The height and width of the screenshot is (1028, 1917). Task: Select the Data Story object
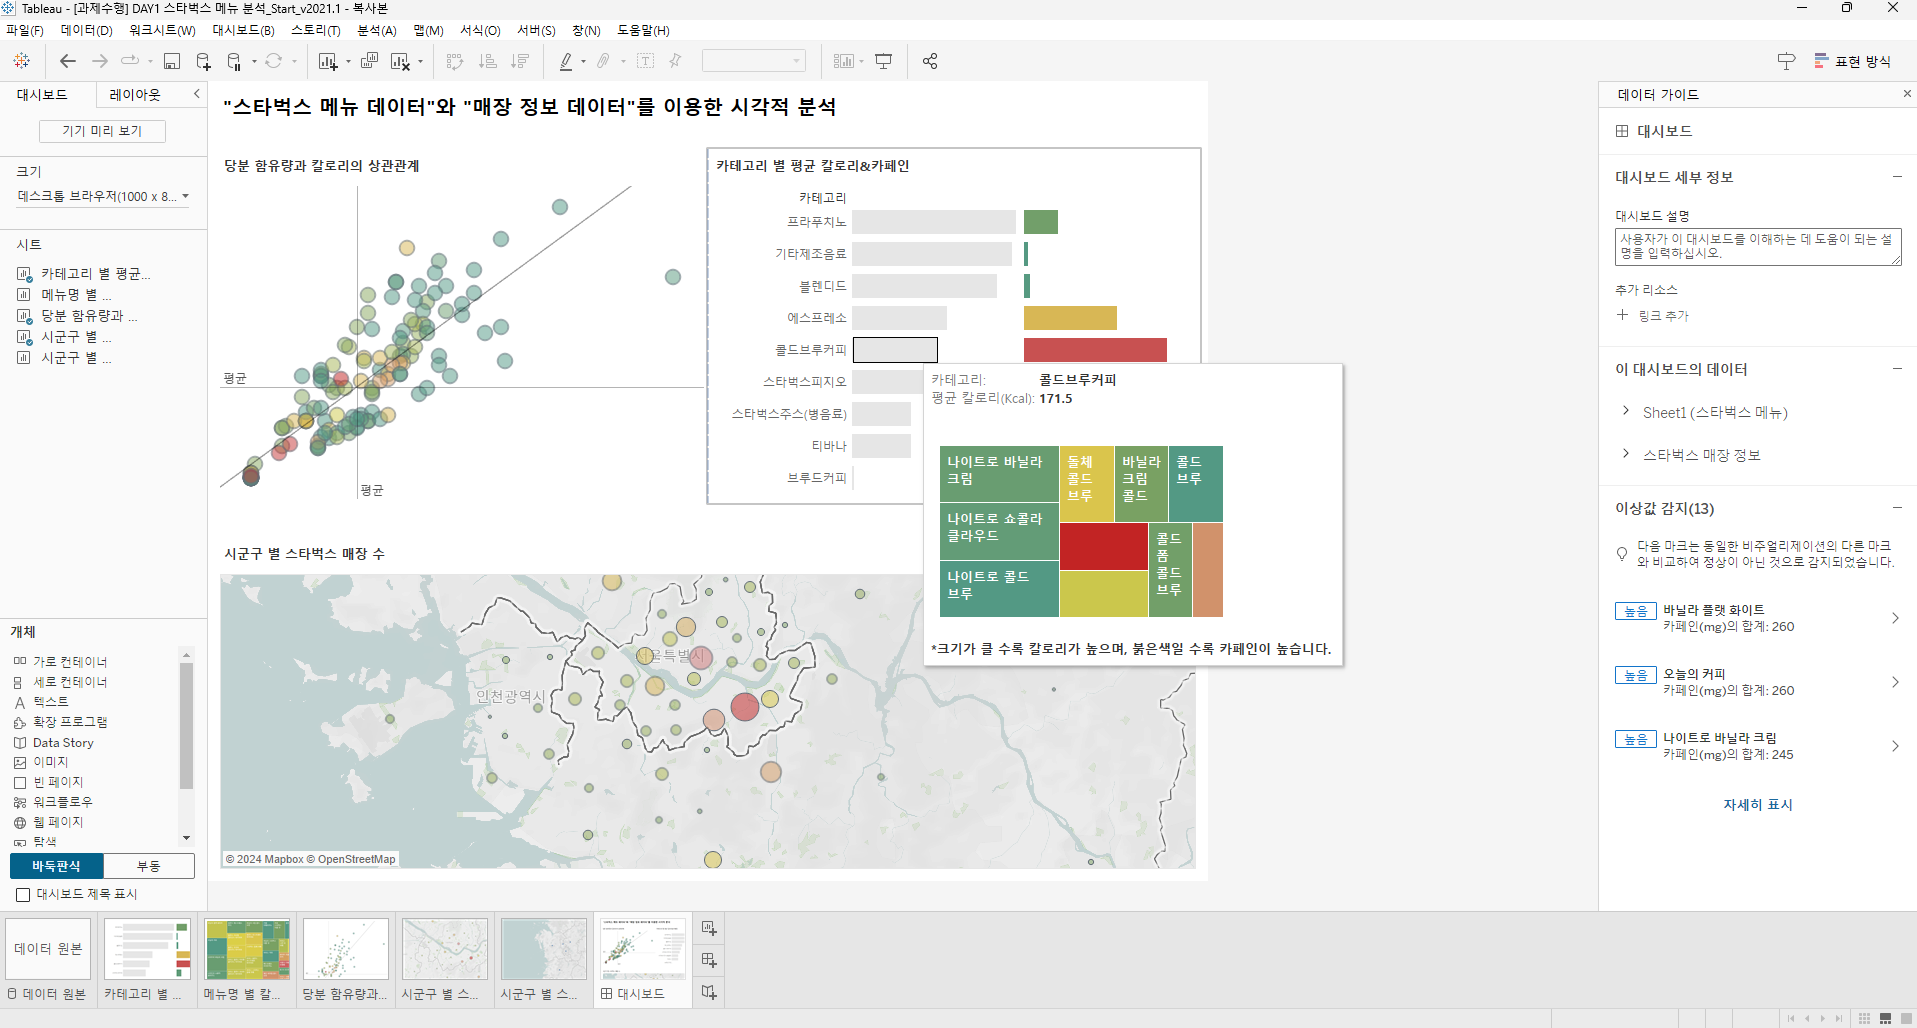point(63,742)
